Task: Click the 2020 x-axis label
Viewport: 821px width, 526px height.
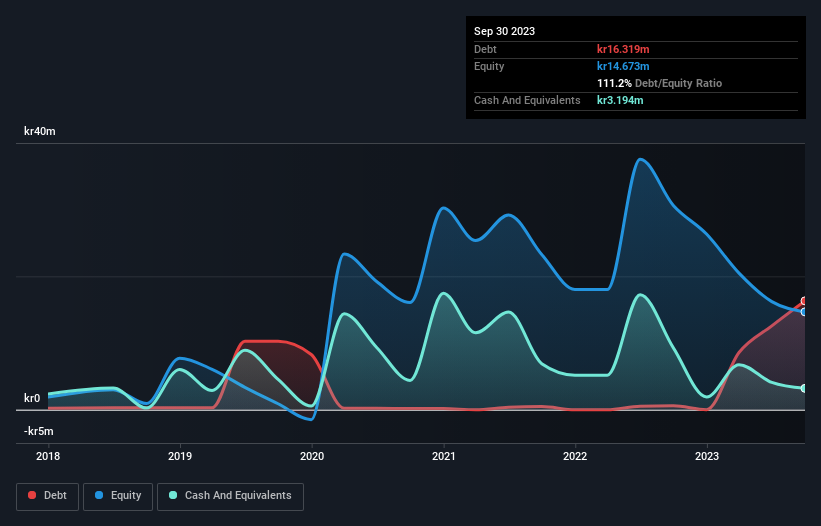Action: (x=312, y=456)
